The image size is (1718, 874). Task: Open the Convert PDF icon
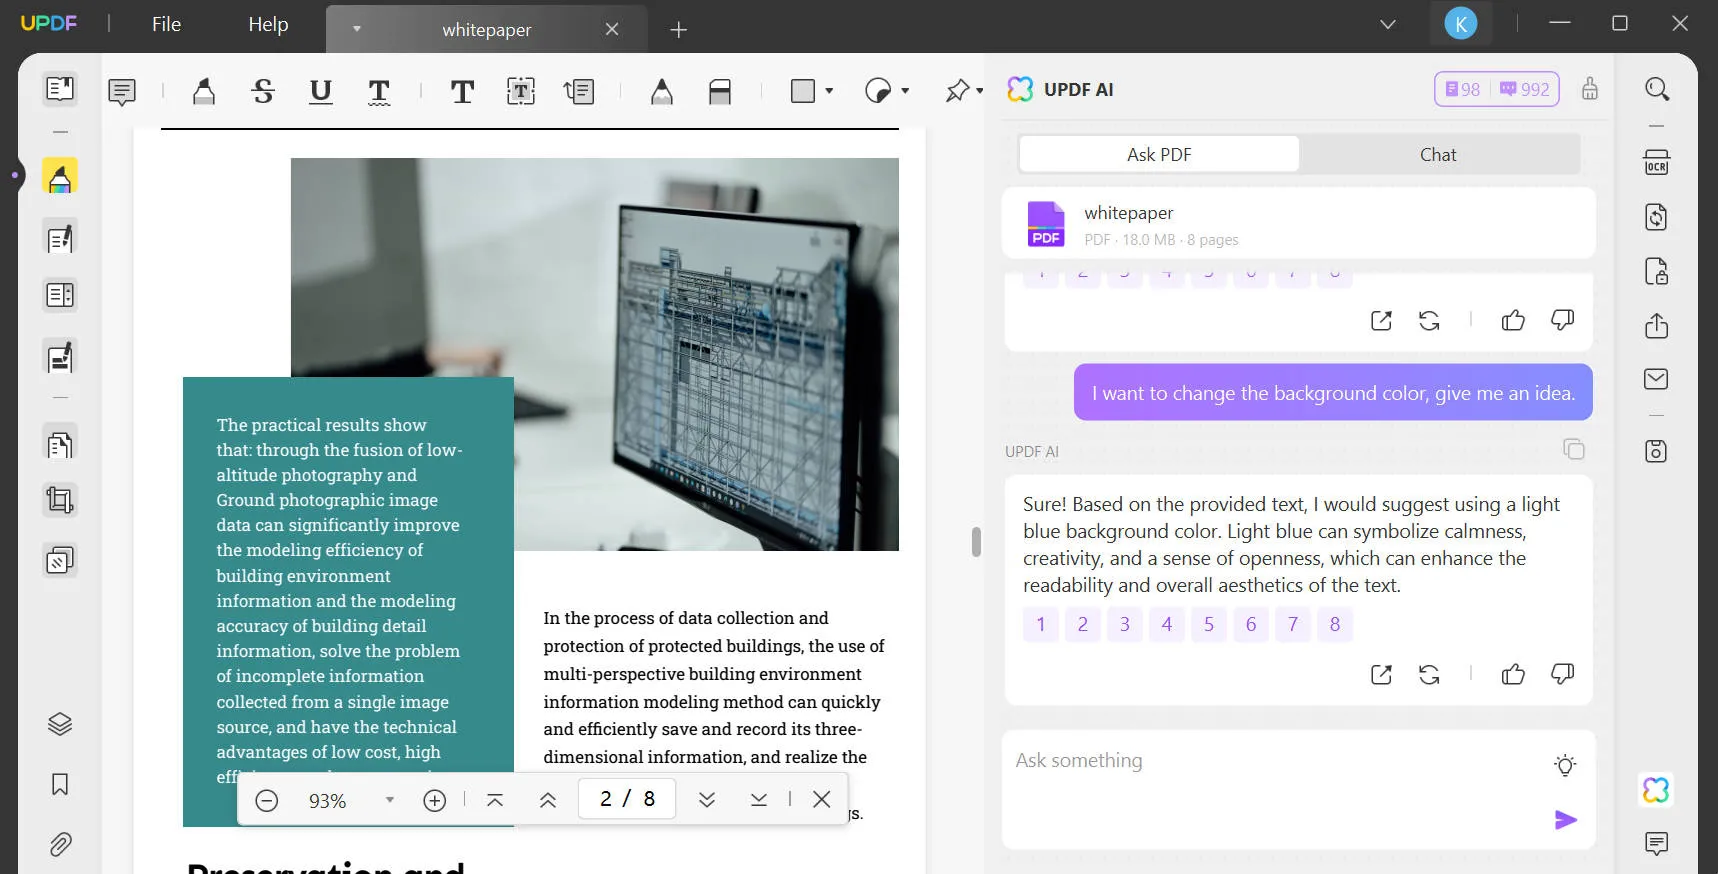1657,217
